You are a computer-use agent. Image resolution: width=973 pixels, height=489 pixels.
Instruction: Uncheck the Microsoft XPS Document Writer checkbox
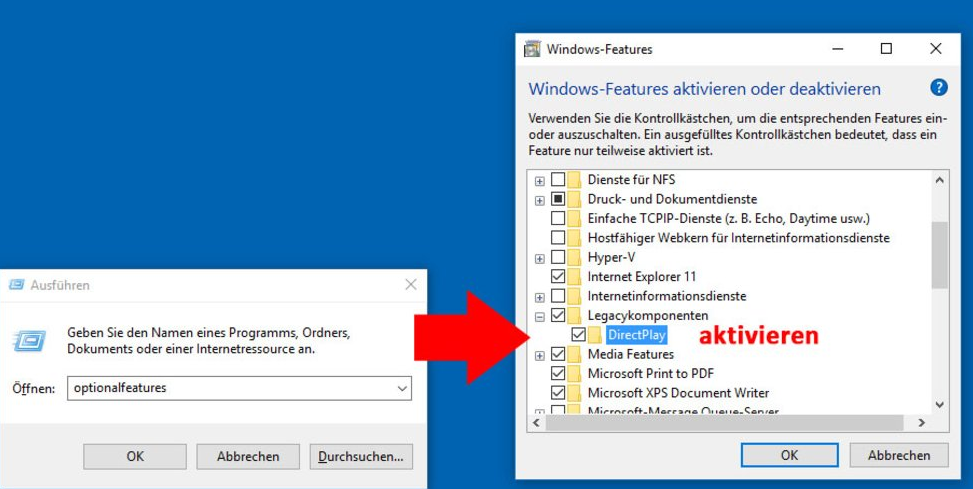(x=558, y=393)
